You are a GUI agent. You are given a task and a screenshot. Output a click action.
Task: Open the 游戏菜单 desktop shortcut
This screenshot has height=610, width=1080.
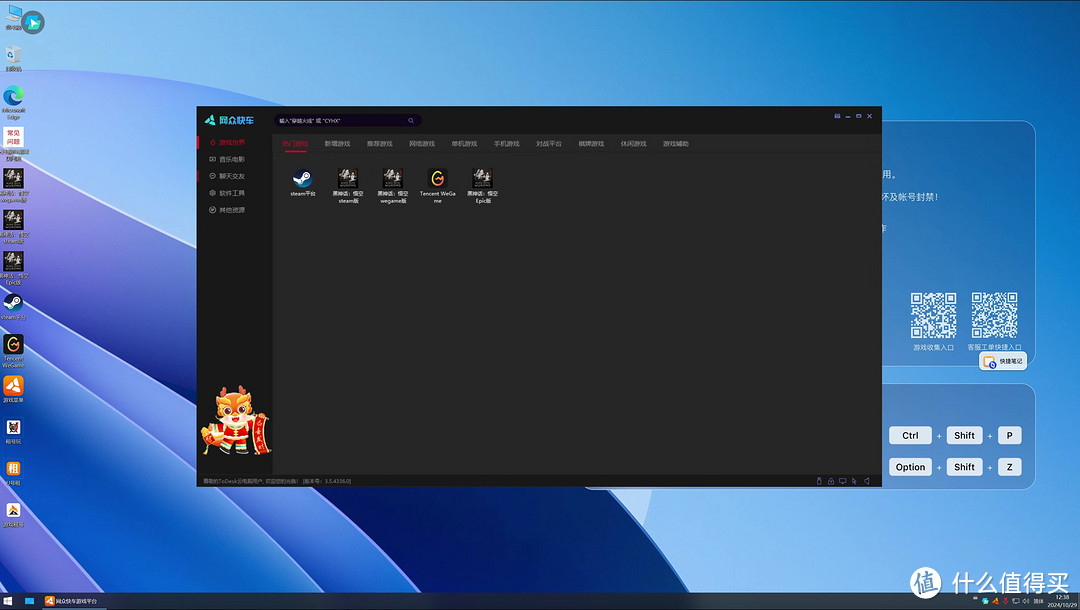13,386
